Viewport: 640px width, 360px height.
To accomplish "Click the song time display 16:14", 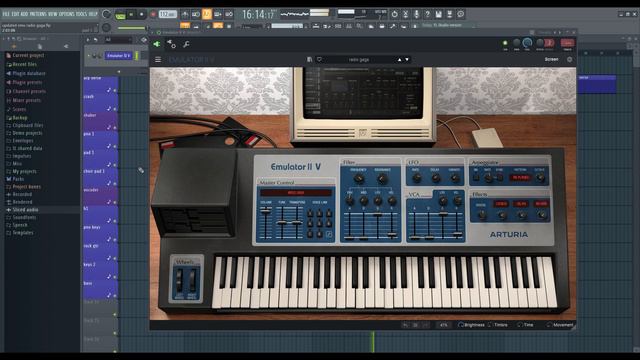I will click(258, 15).
